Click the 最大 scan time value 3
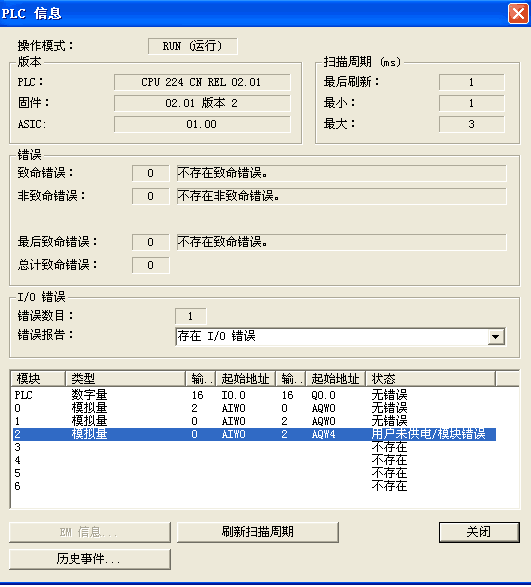 click(x=471, y=124)
